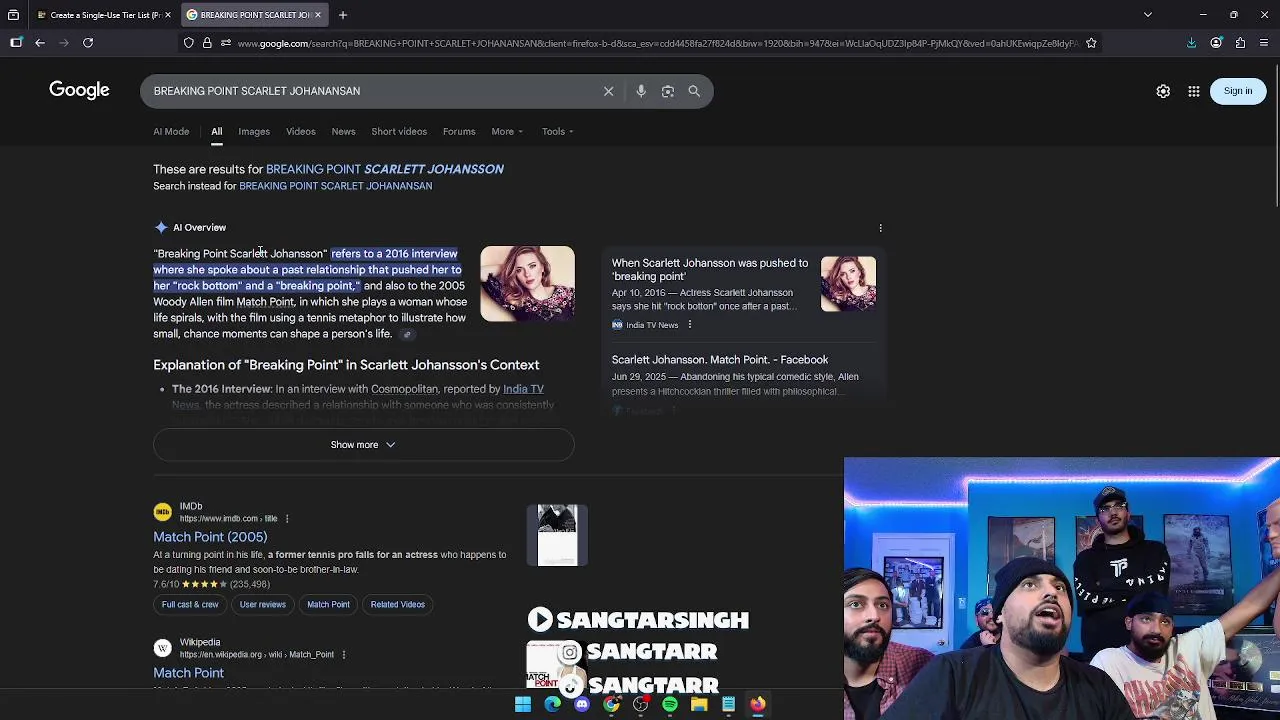
Task: Open 'When Scarlett Johansson was pushed' article
Action: click(710, 270)
